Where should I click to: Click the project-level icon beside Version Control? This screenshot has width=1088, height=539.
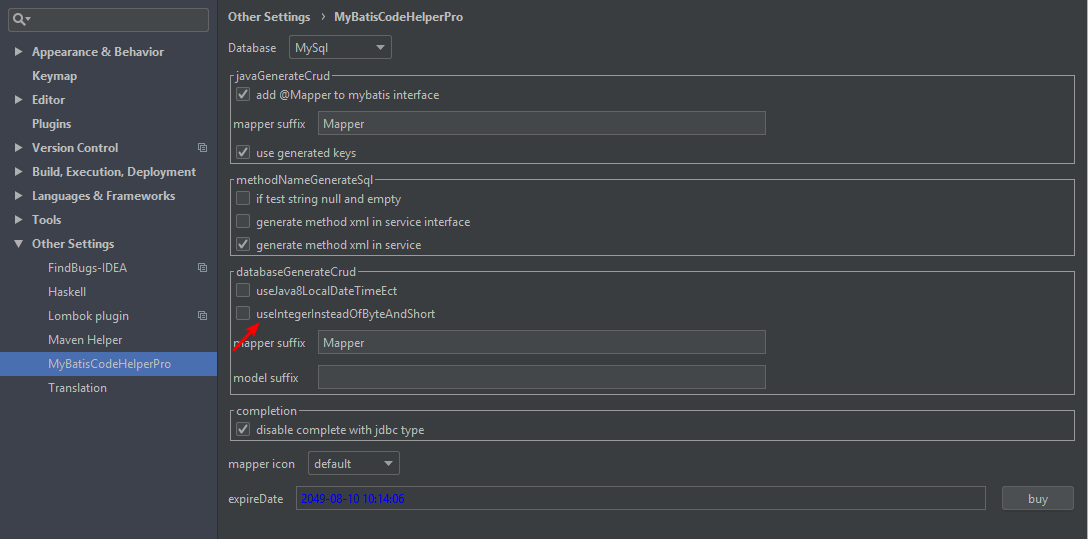click(x=202, y=148)
